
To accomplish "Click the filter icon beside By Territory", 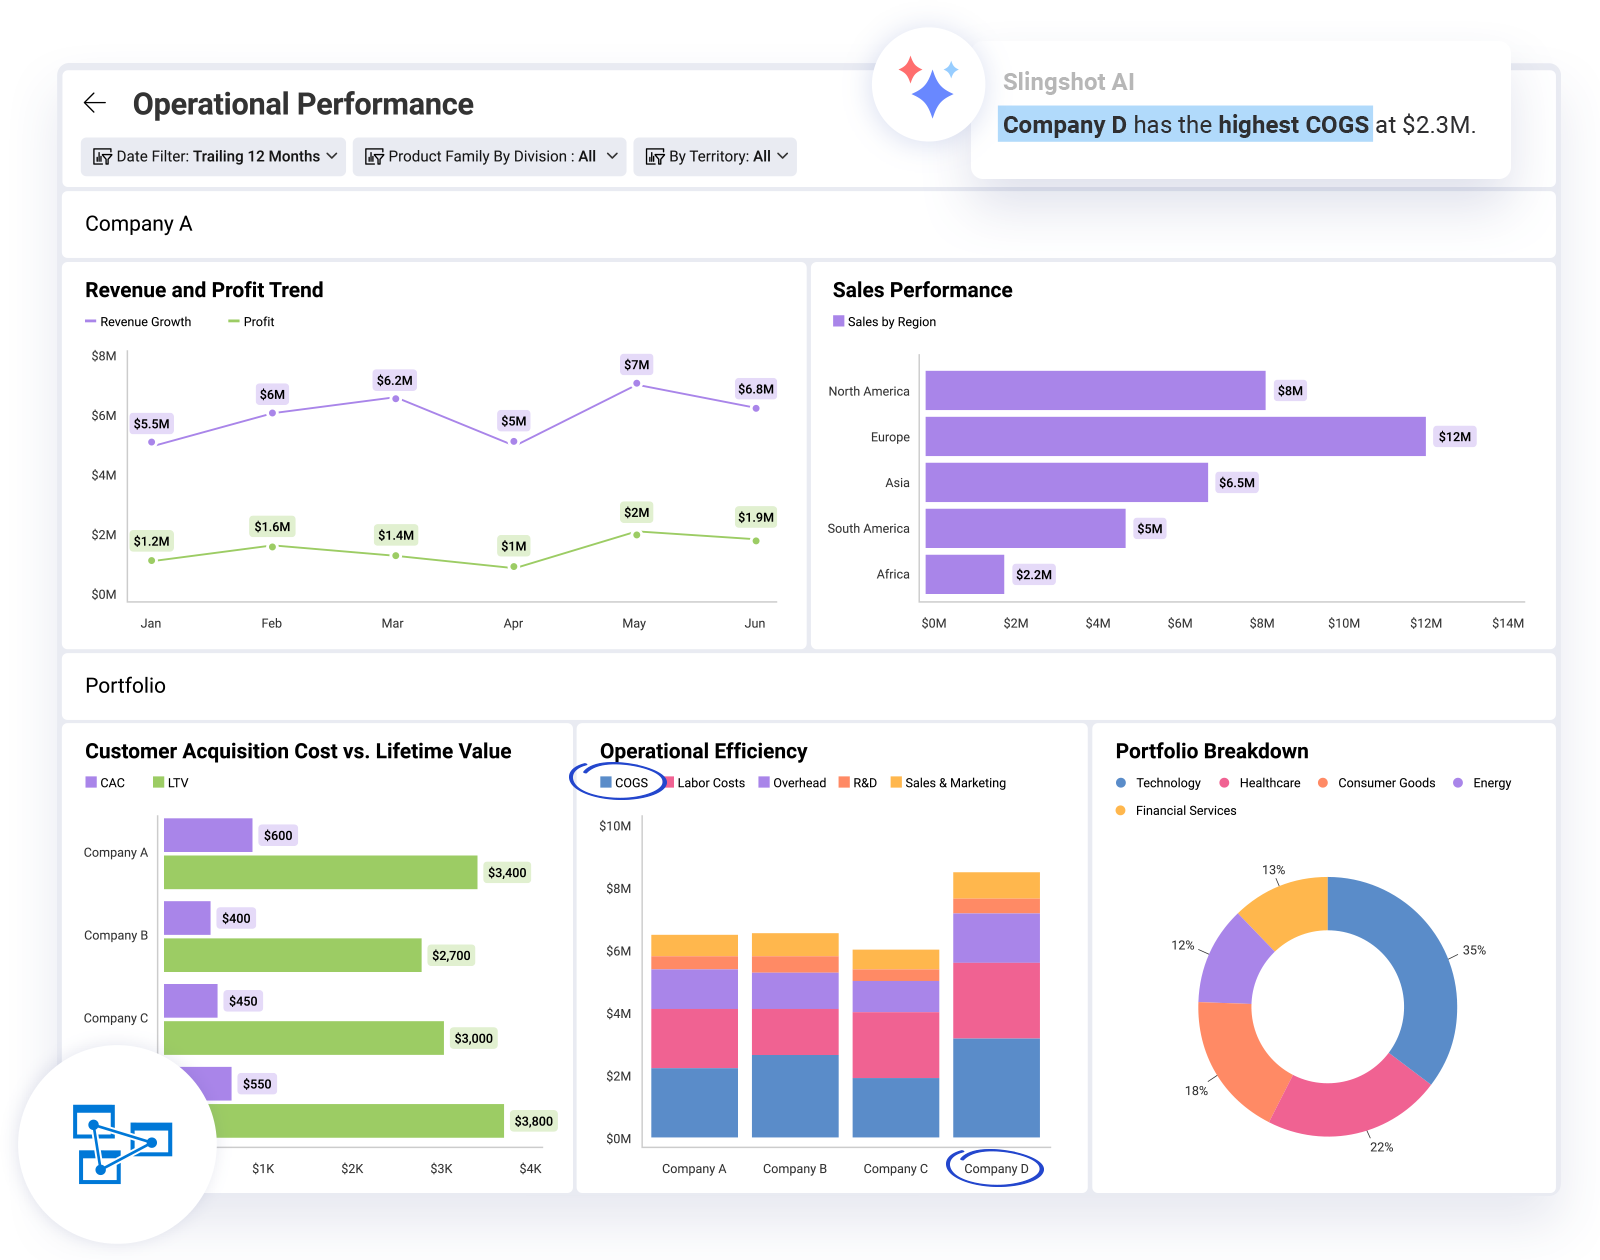I will pyautogui.click(x=655, y=157).
